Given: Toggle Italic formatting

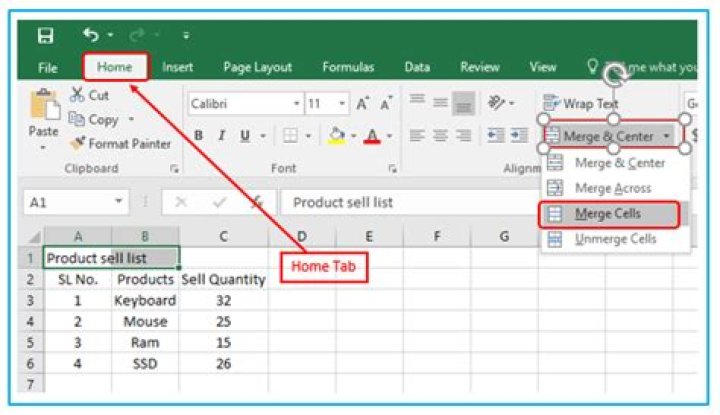Looking at the screenshot, I should tap(222, 136).
